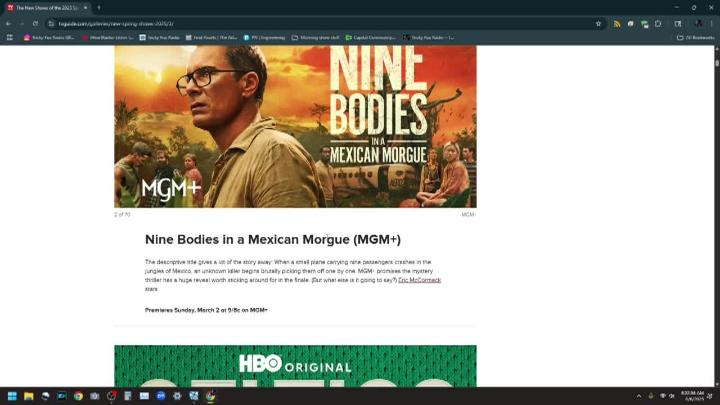720x405 pixels.
Task: Click the 'Premieres Sunday, March 2' line
Action: click(206, 310)
